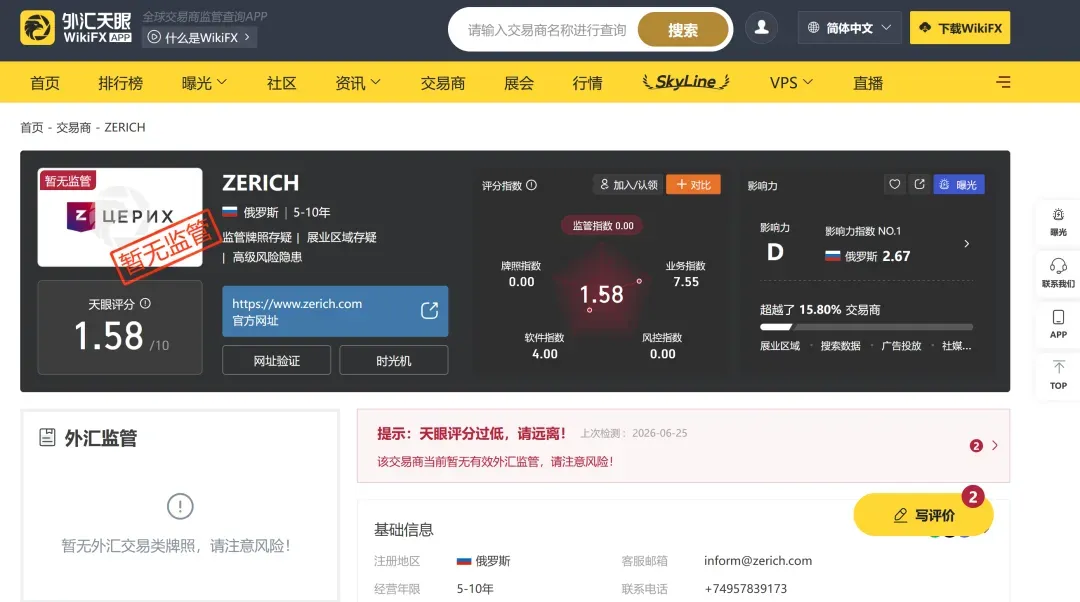Click 交易商 in the breadcrumb
The width and height of the screenshot is (1080, 602).
[x=73, y=127]
